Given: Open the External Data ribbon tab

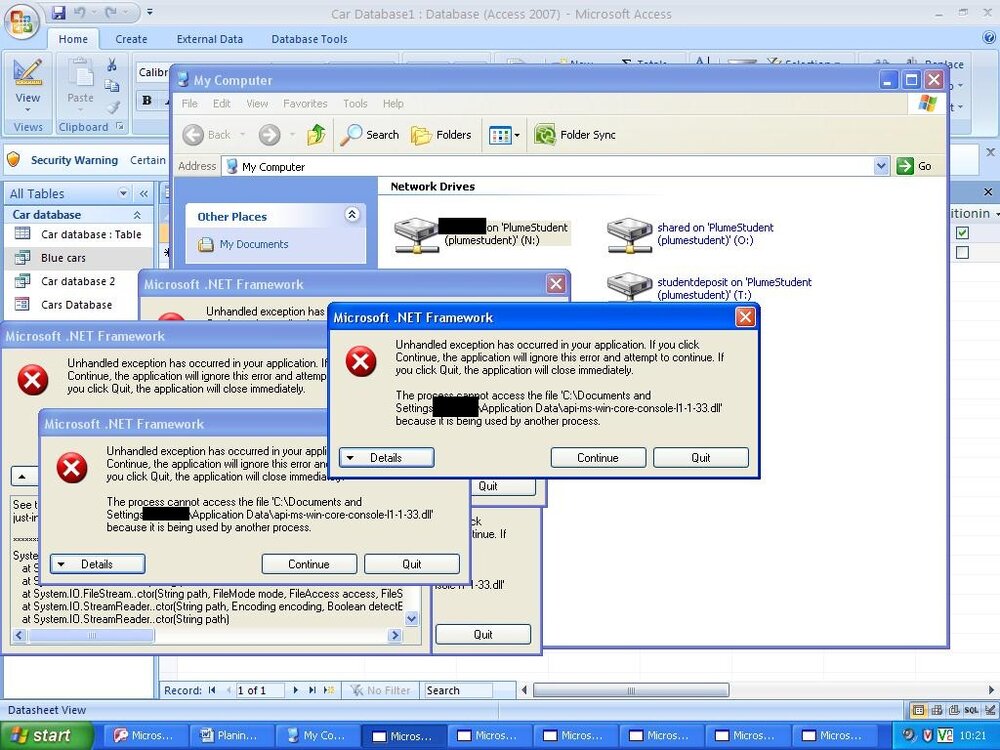Looking at the screenshot, I should 210,39.
